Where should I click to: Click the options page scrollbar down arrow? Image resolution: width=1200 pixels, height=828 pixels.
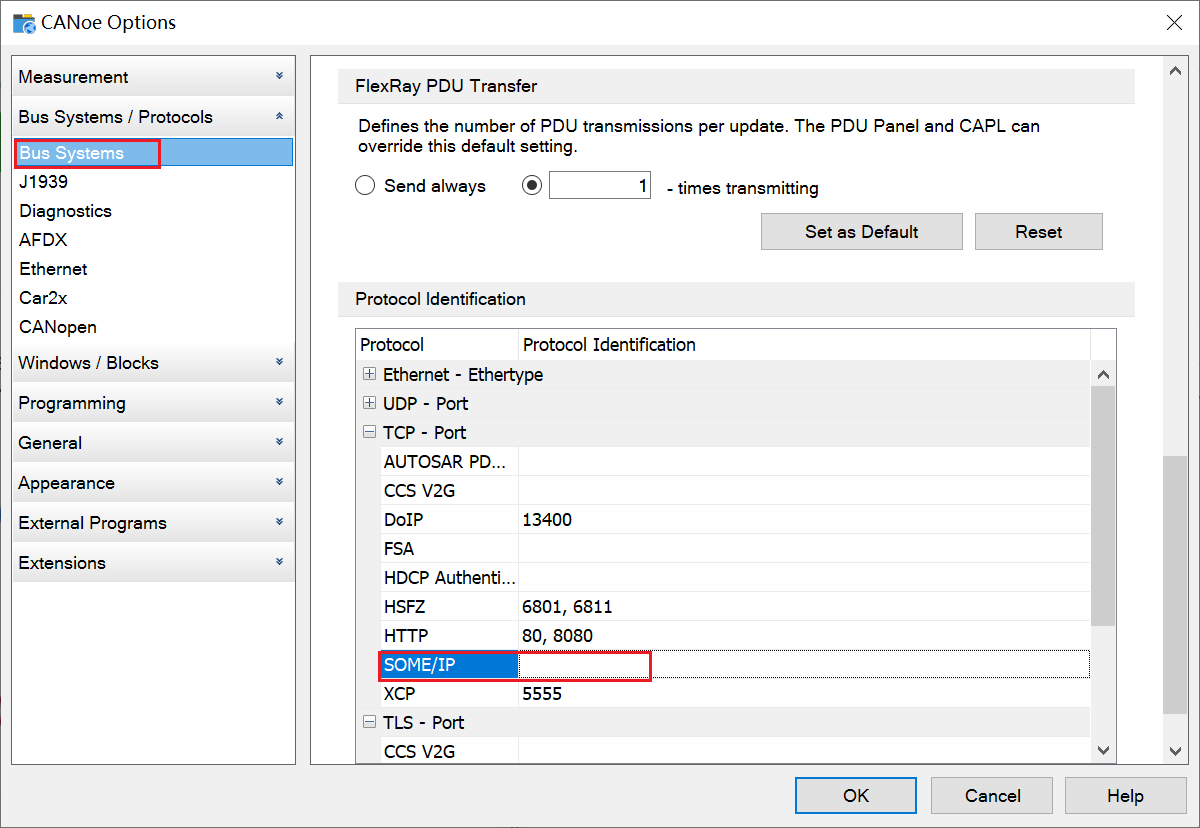(1174, 750)
